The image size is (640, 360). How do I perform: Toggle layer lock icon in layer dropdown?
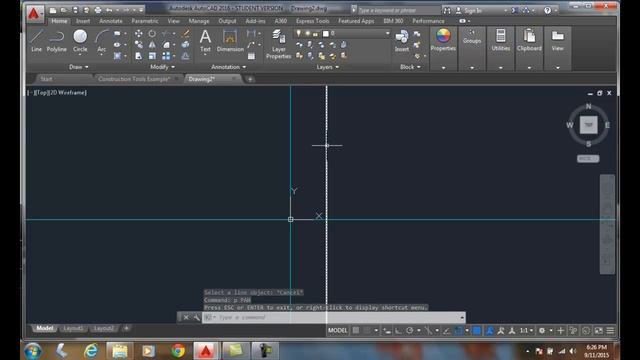pos(316,33)
